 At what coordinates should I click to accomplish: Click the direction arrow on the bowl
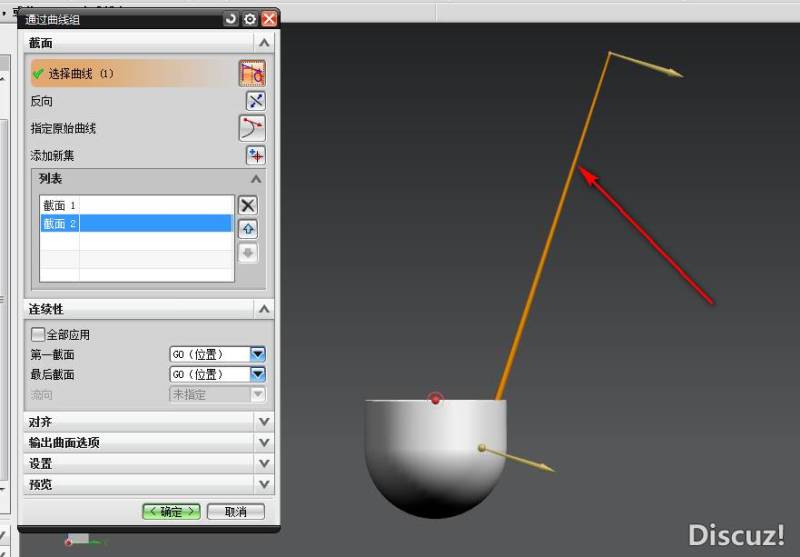click(x=516, y=458)
